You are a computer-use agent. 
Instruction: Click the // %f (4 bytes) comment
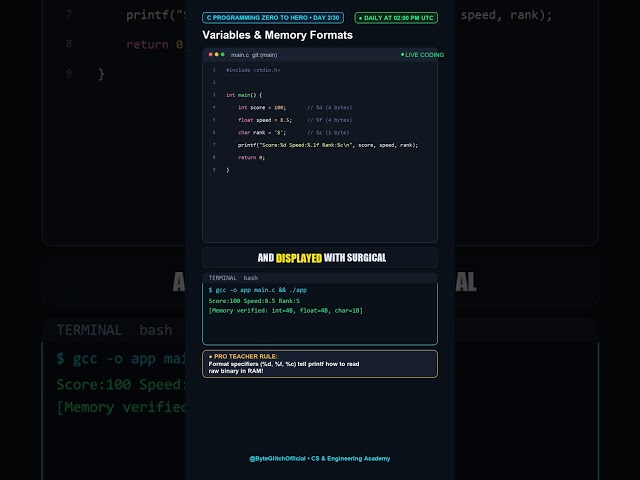329,120
